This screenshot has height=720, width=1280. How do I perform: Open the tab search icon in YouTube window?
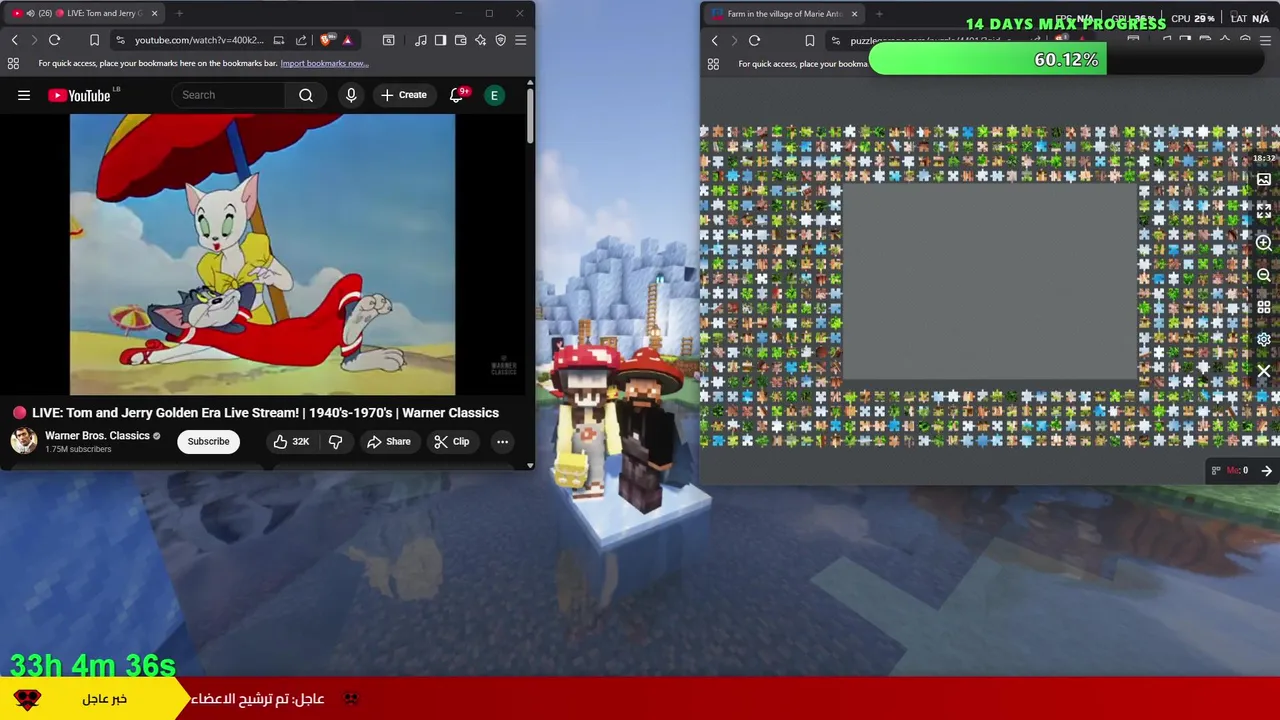click(x=389, y=40)
